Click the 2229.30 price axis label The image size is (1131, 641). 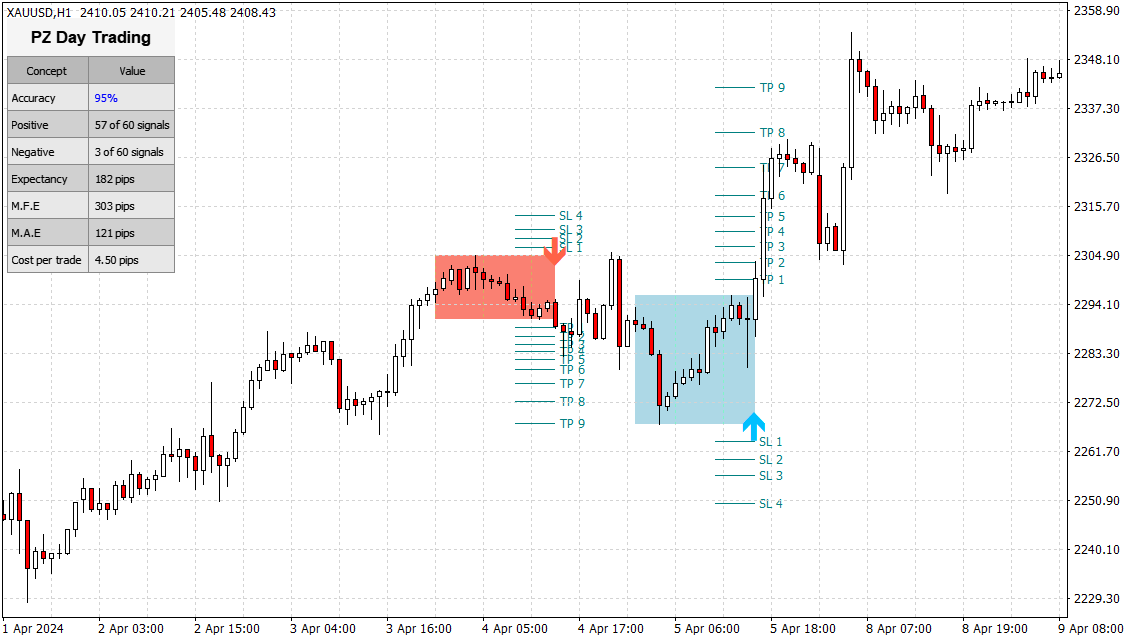(1097, 598)
